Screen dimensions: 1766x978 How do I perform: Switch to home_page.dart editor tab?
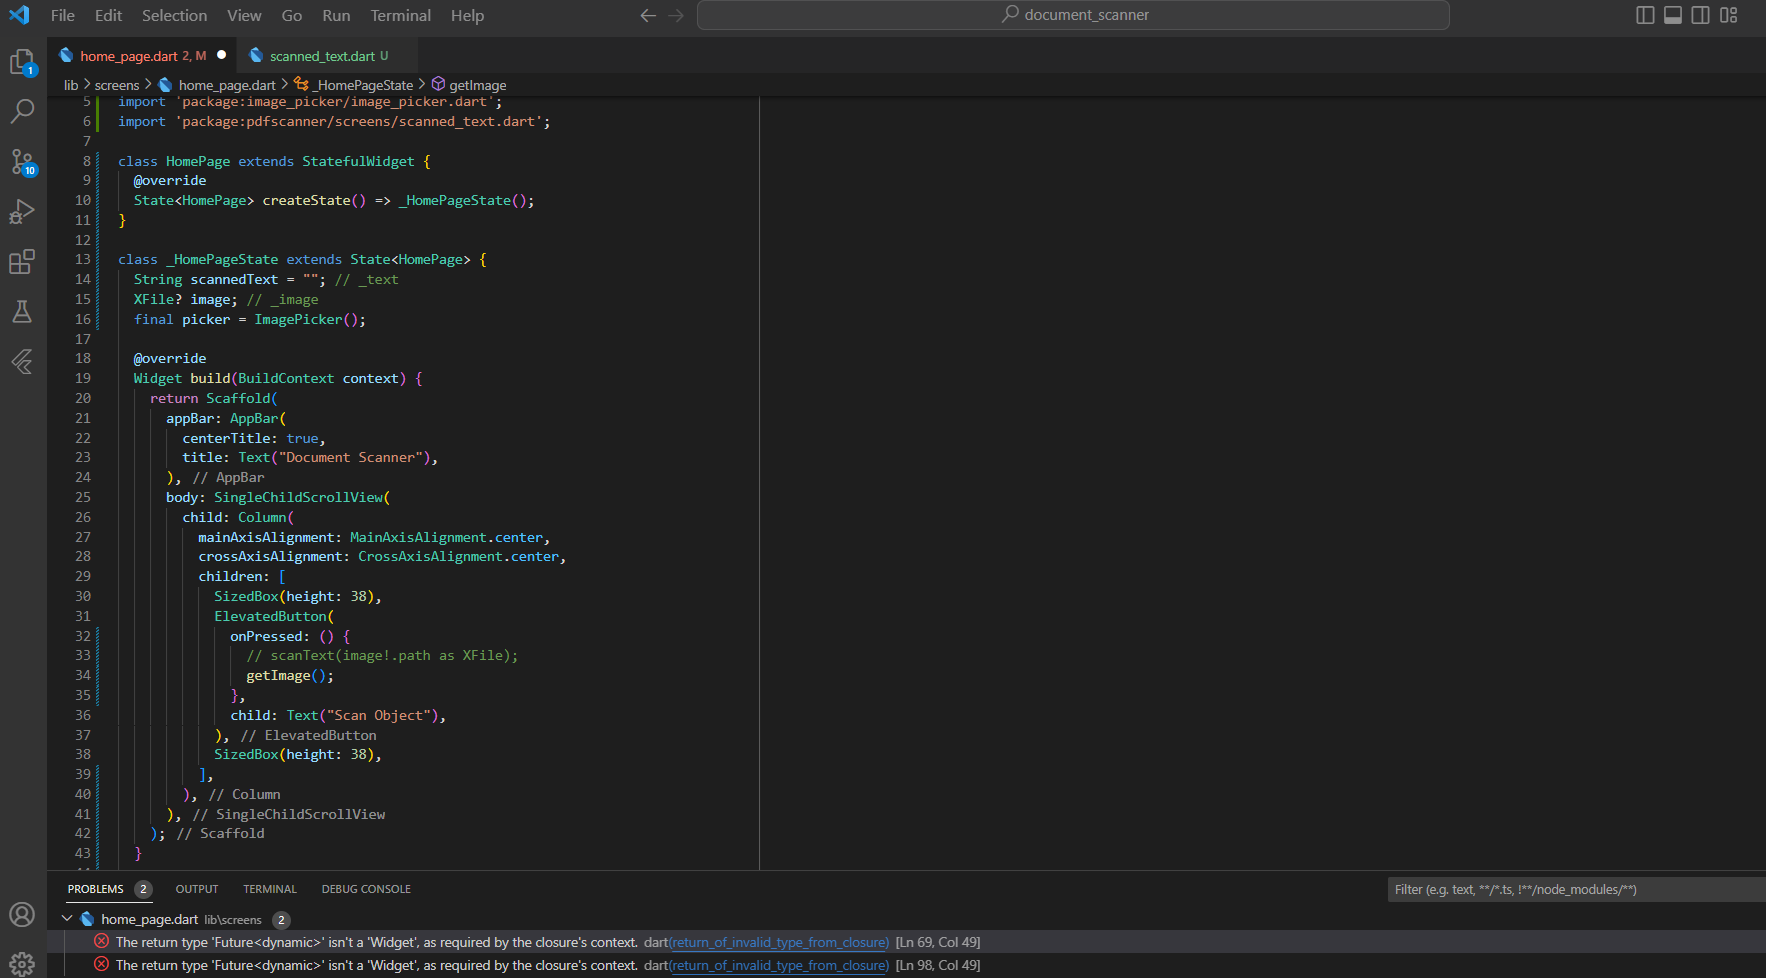(x=143, y=56)
